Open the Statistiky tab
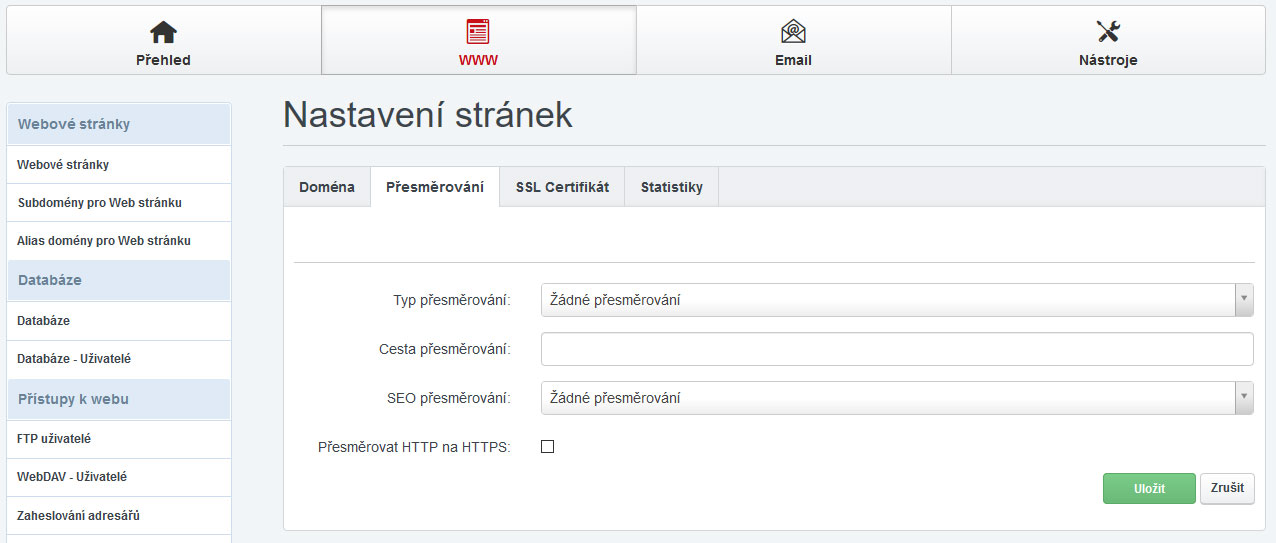 671,187
